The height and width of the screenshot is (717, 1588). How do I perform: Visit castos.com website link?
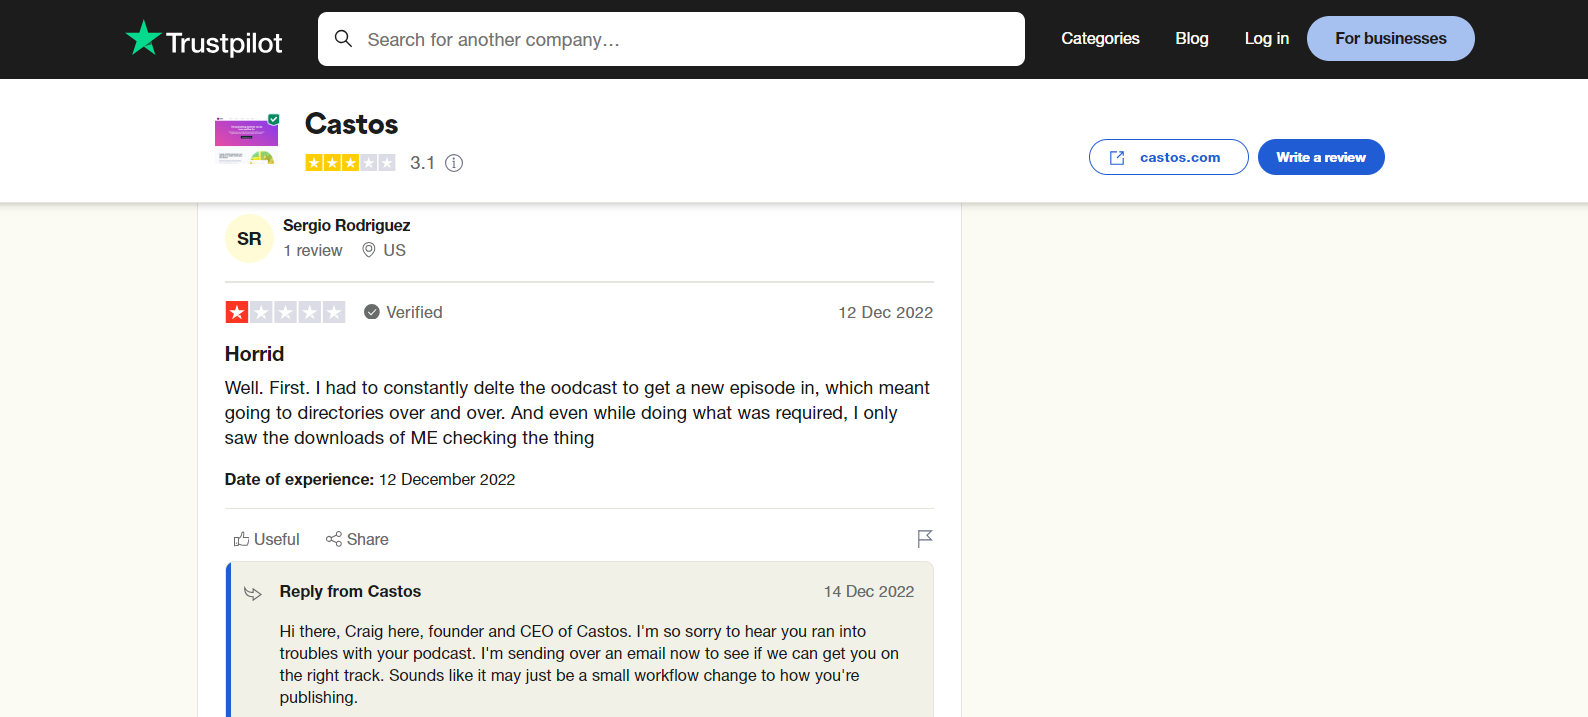[x=1168, y=157]
